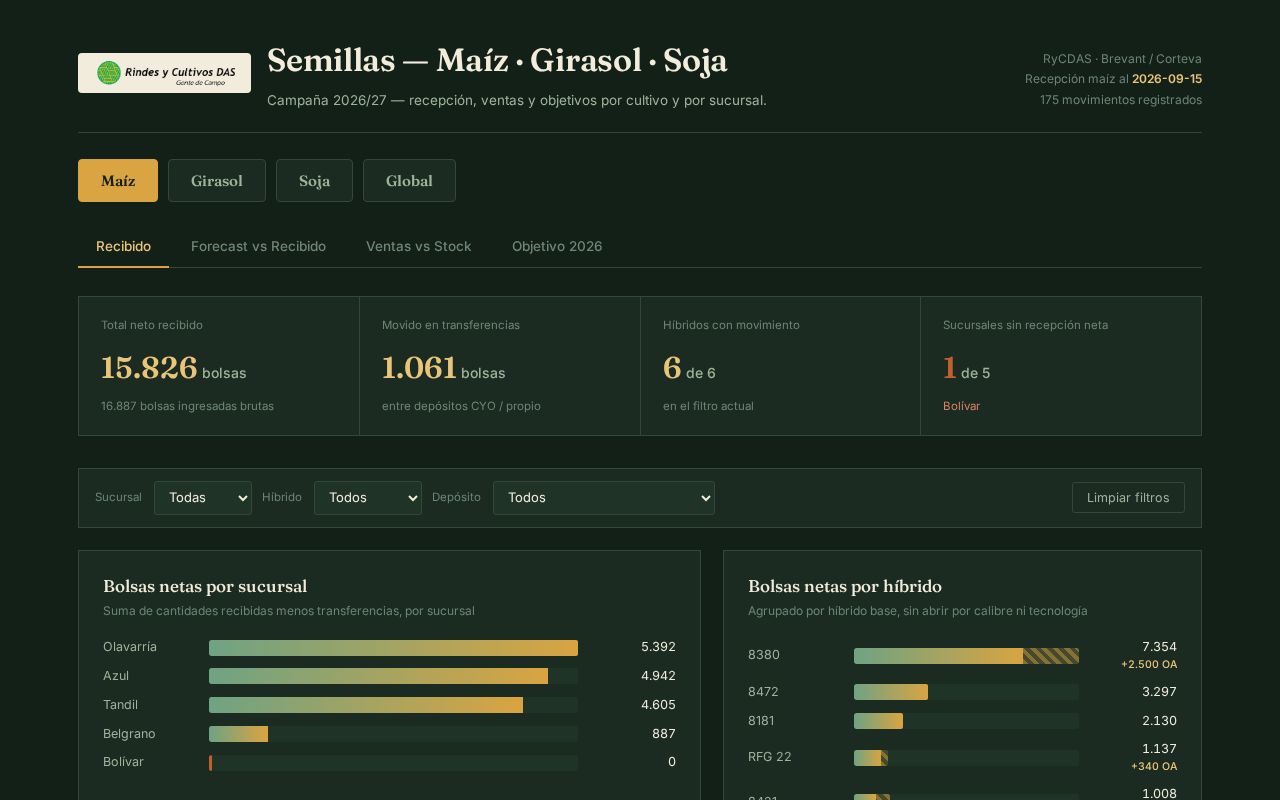This screenshot has width=1280, height=800.
Task: Select the Tandil sucursal bar
Action: [x=366, y=706]
